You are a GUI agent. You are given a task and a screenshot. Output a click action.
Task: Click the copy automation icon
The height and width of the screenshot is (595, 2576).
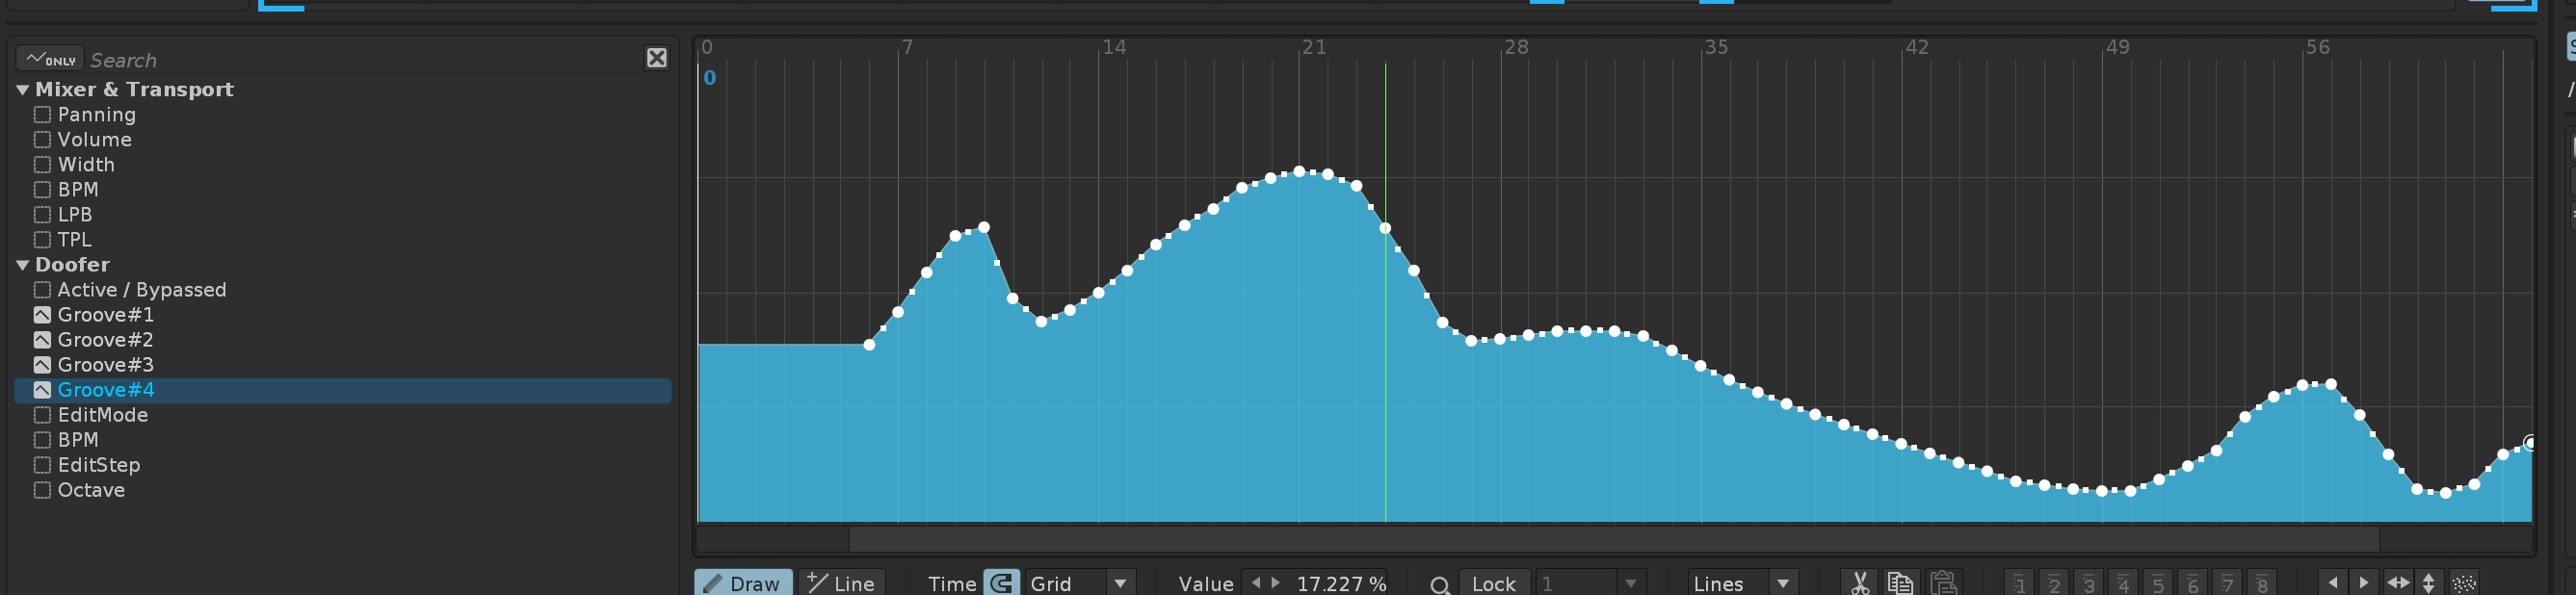(1900, 583)
